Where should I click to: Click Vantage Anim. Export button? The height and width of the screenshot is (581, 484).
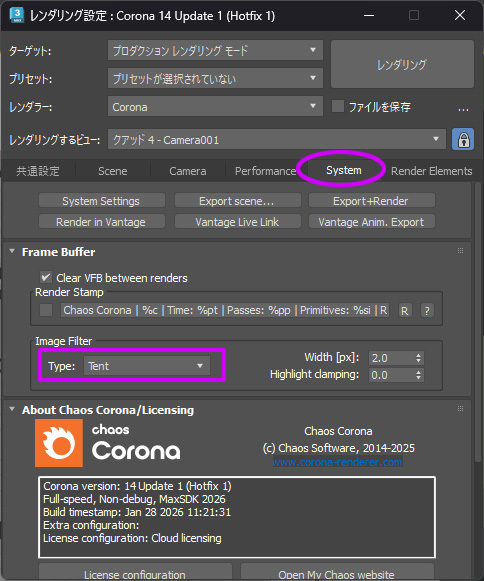click(x=371, y=222)
